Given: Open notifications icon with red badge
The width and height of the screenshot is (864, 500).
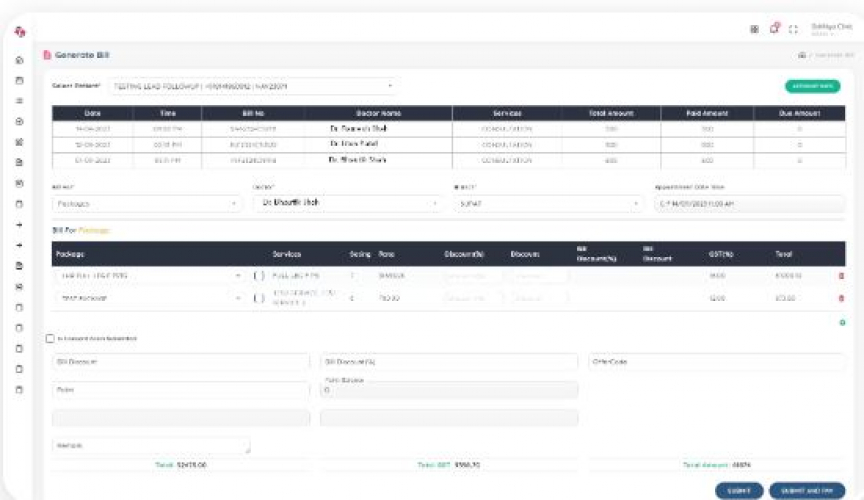Looking at the screenshot, I should 774,28.
